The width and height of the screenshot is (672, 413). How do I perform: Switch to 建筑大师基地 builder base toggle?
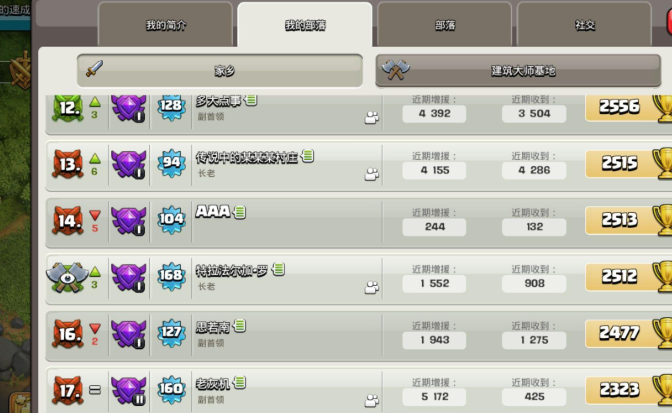tap(518, 70)
